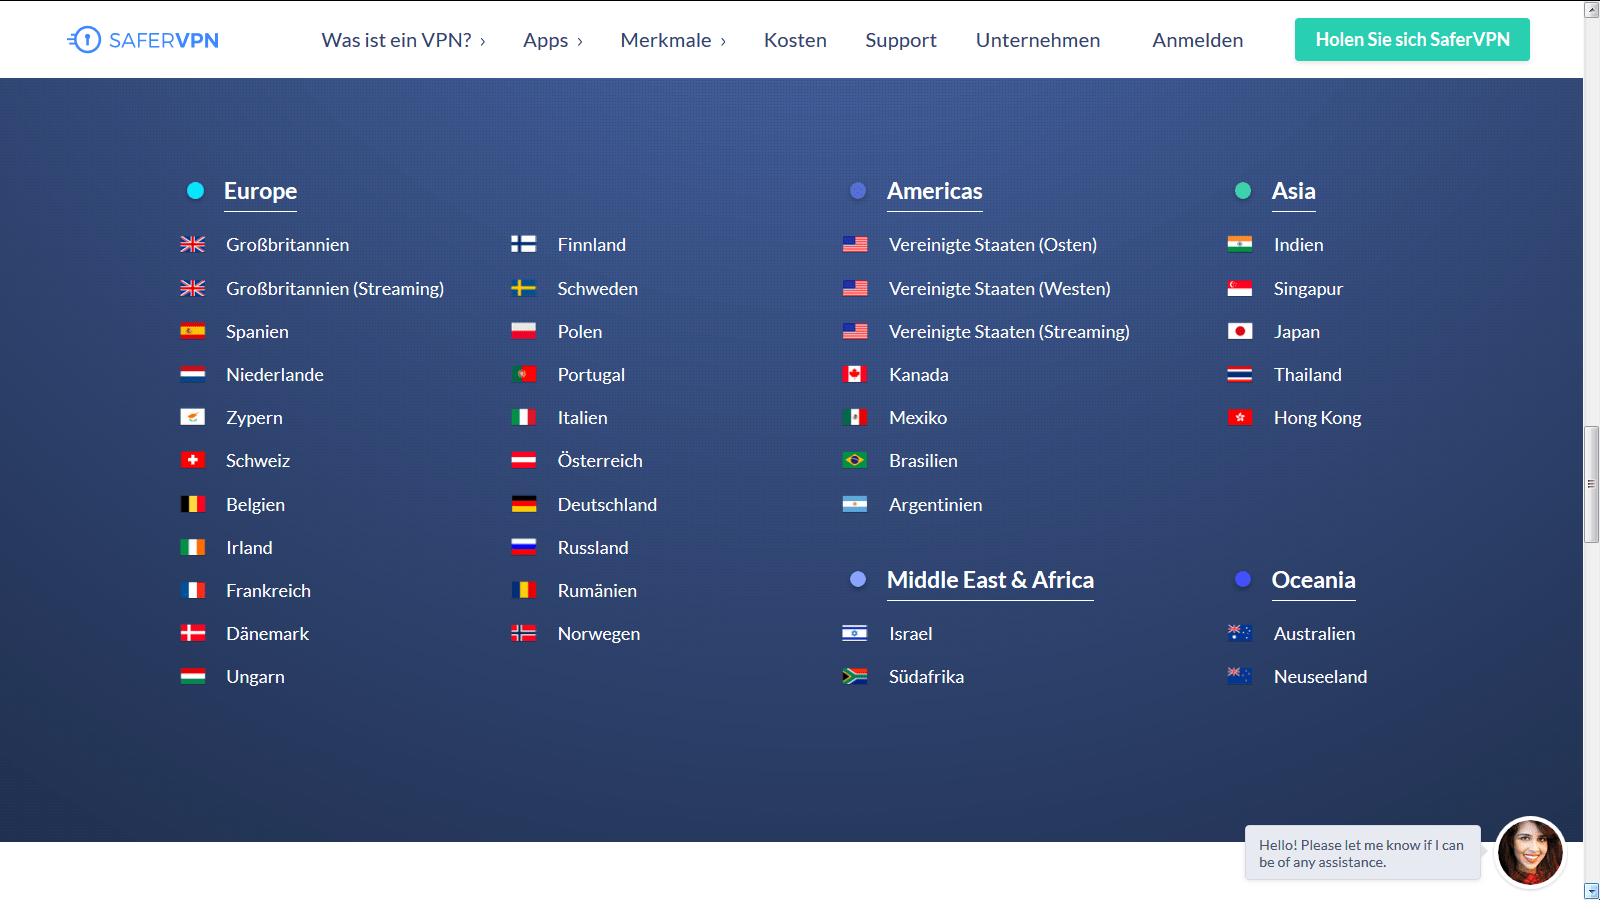Select Vereinigte Staaten (Osten) server

click(x=993, y=244)
